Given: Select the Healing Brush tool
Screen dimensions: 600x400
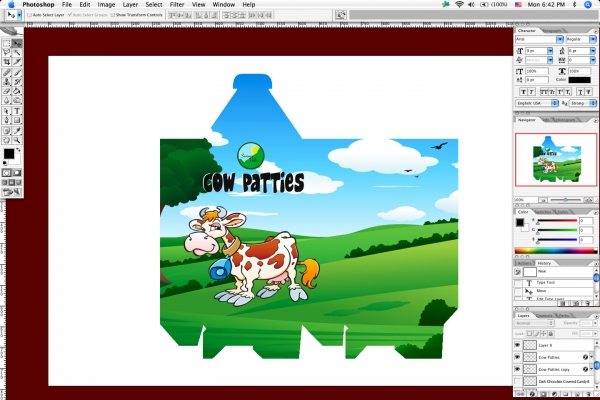Looking at the screenshot, I should click(x=7, y=72).
